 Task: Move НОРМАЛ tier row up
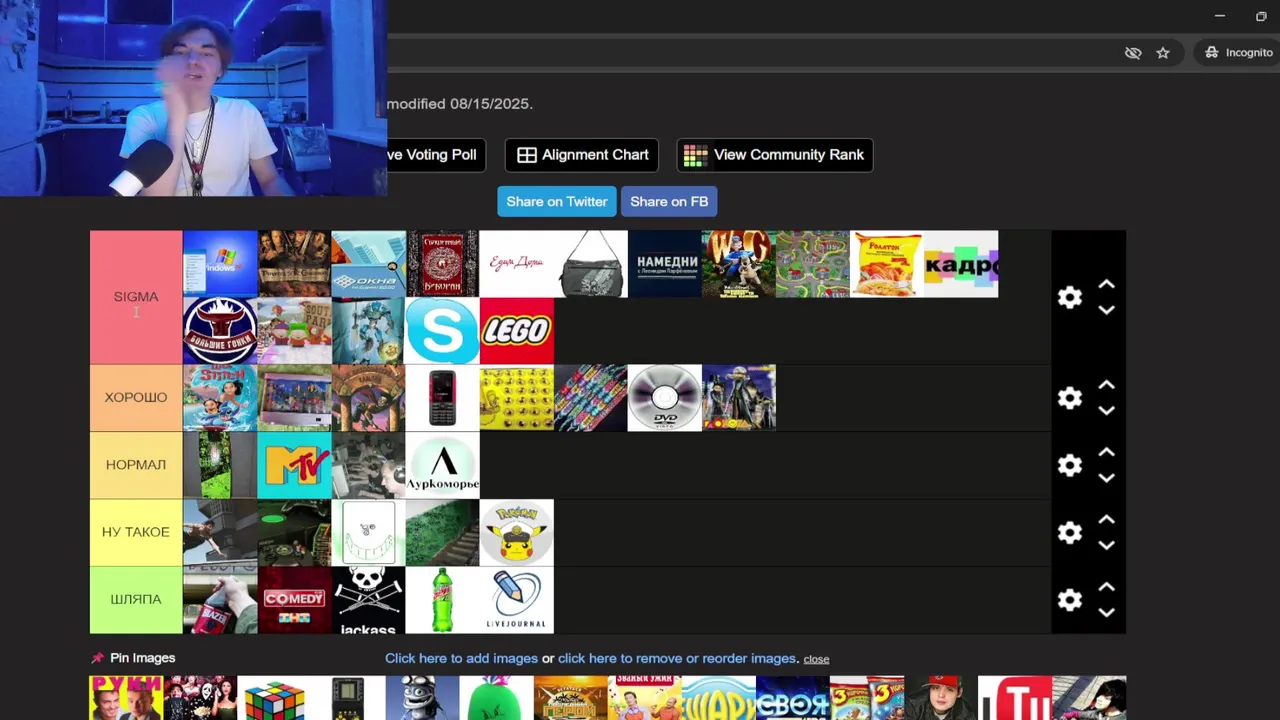point(1106,452)
